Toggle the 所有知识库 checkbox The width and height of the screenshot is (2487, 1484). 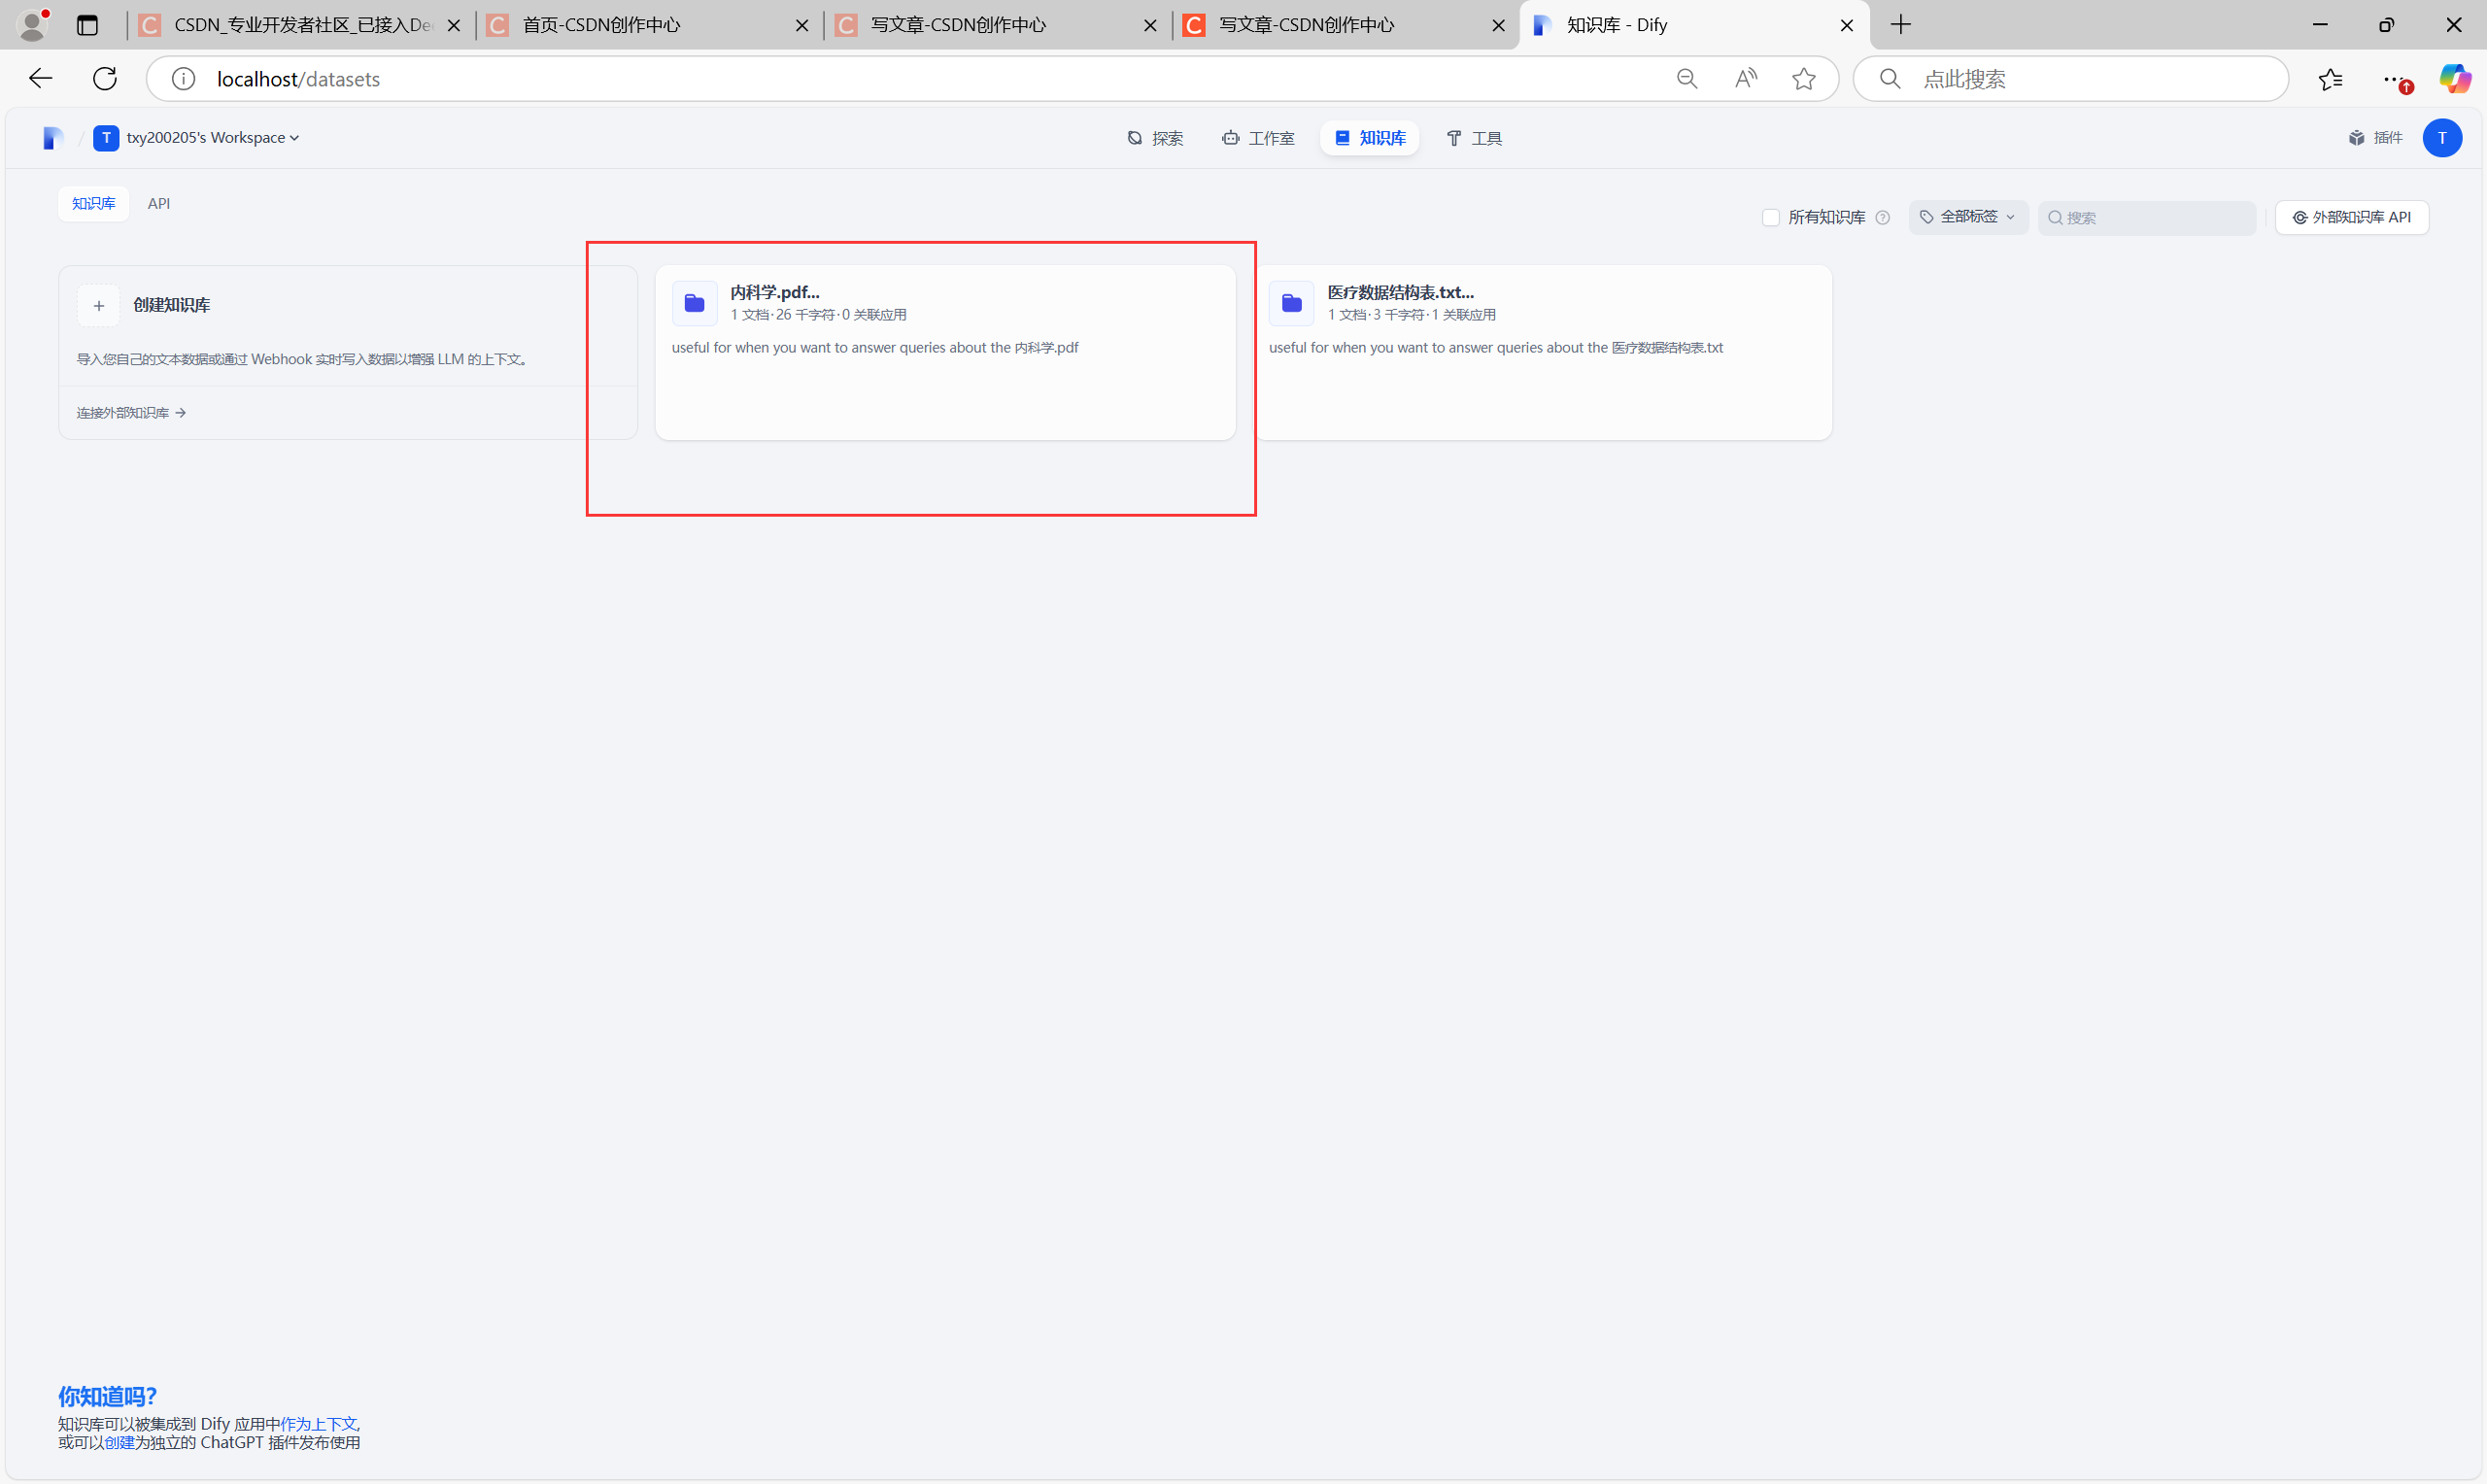click(1770, 218)
